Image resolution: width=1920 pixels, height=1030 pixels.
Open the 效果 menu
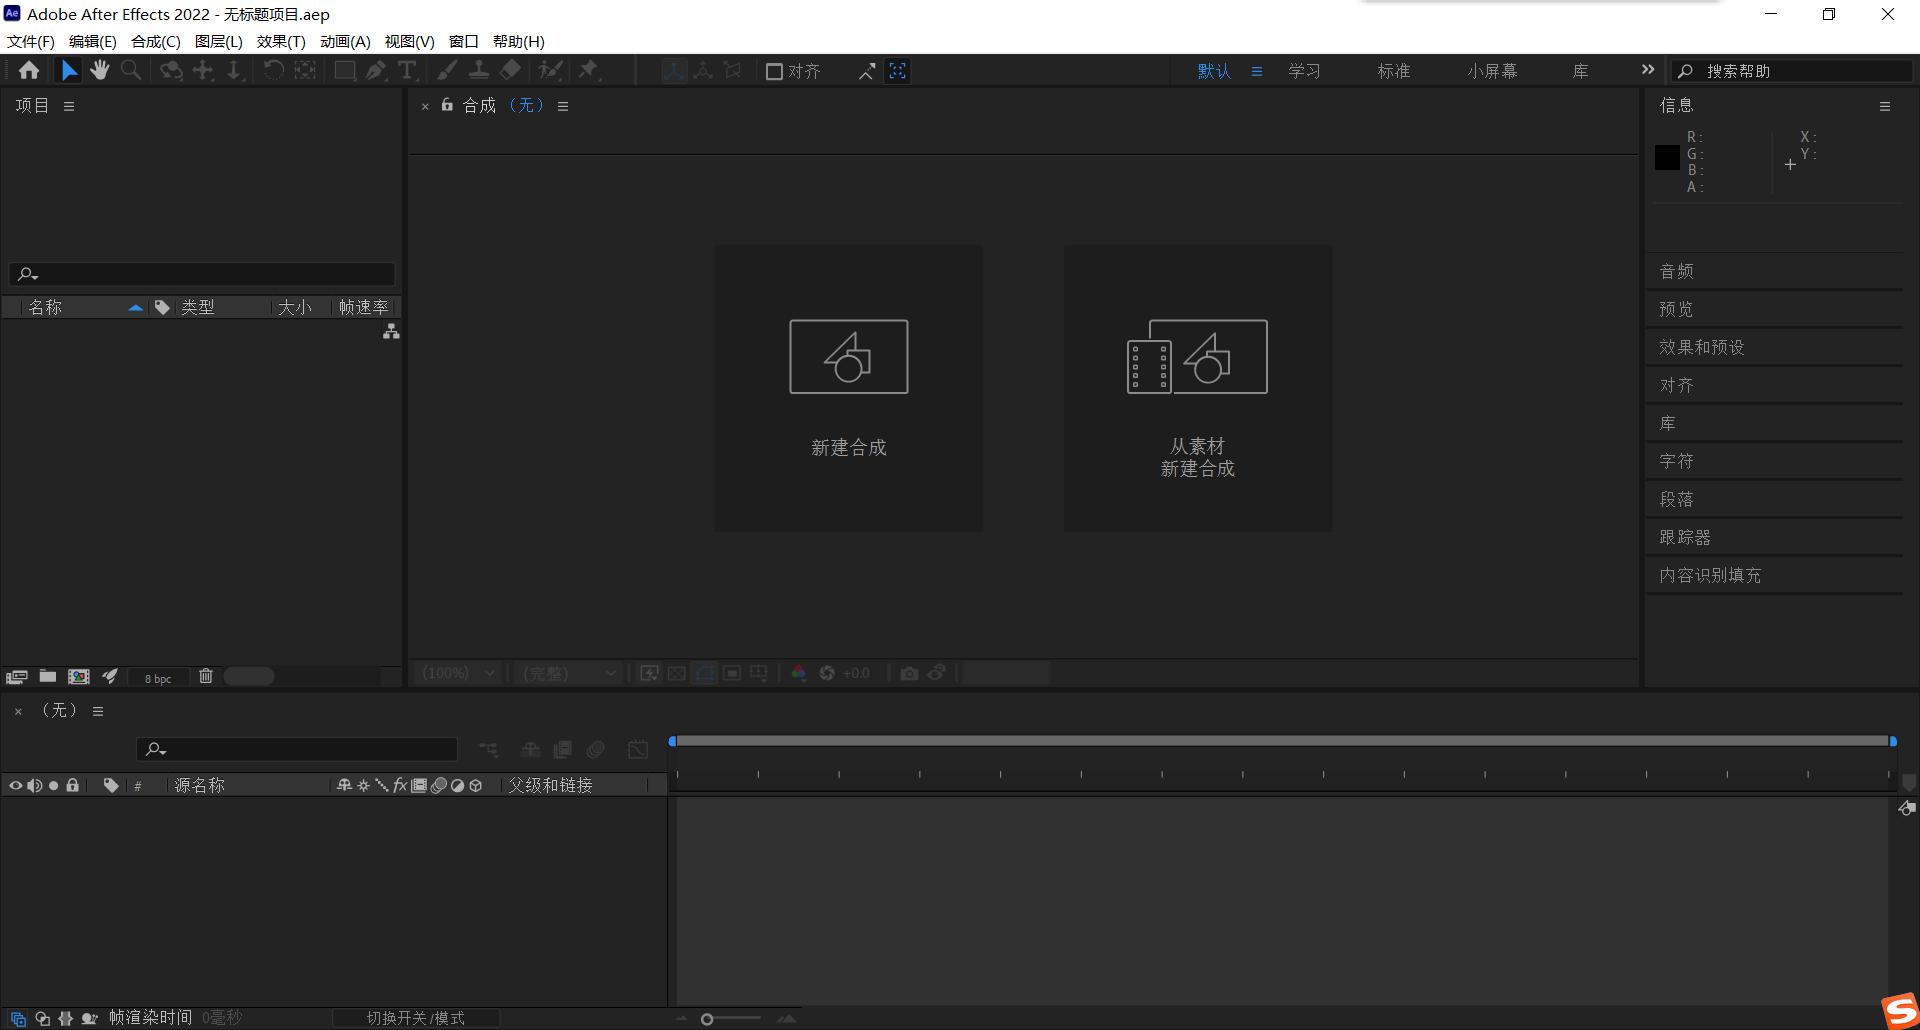[280, 41]
